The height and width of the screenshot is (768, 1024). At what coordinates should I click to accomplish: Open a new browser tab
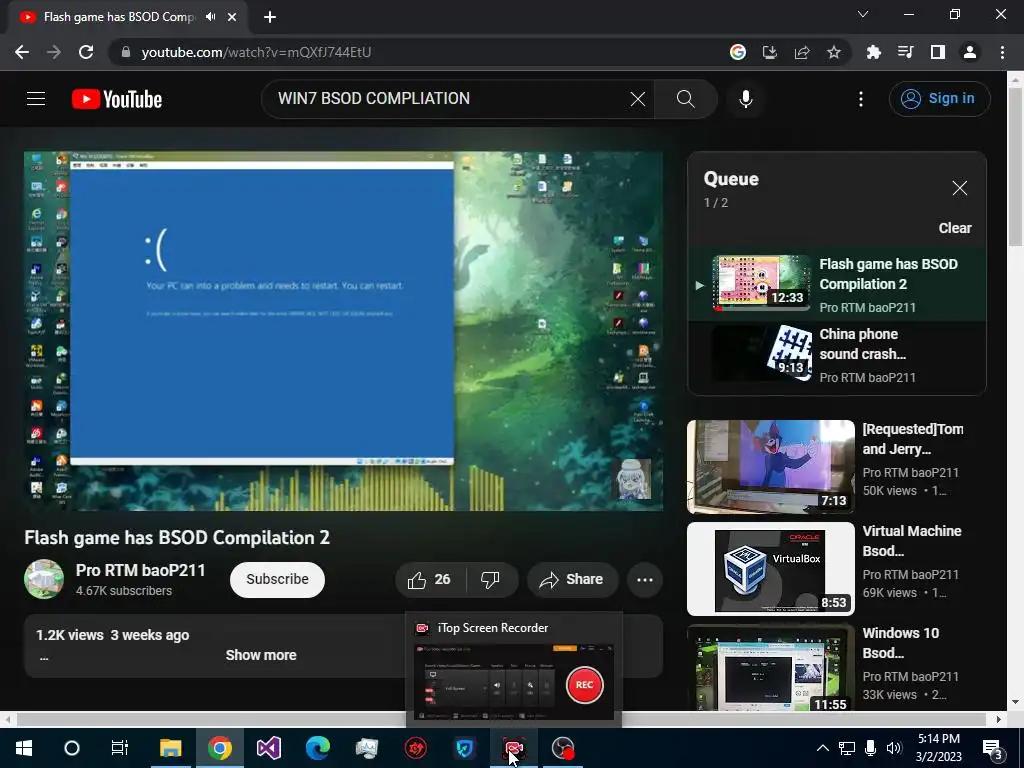[x=270, y=17]
